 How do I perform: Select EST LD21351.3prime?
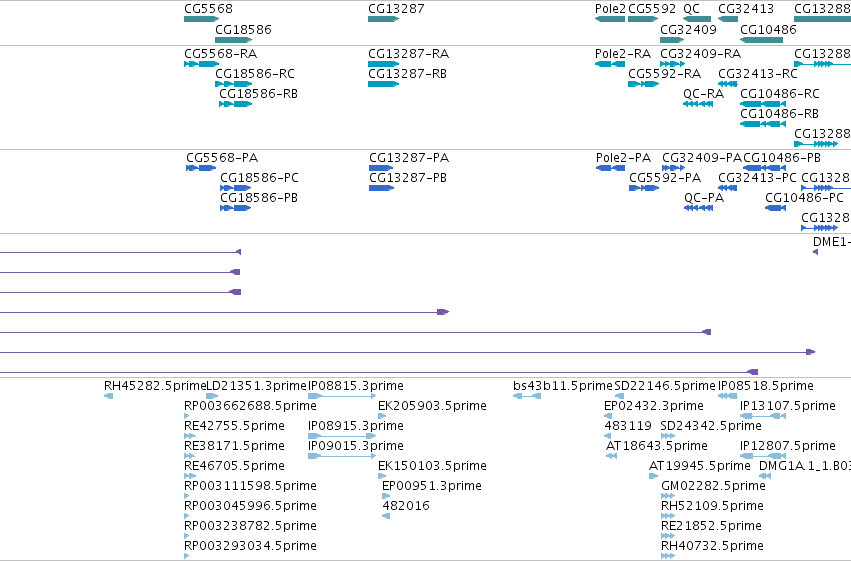coord(212,396)
